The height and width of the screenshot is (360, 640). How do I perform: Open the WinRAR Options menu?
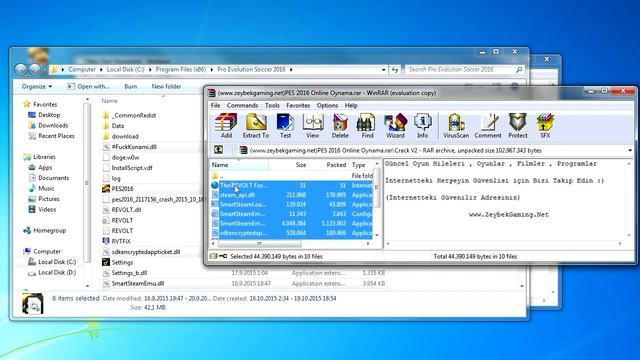327,105
